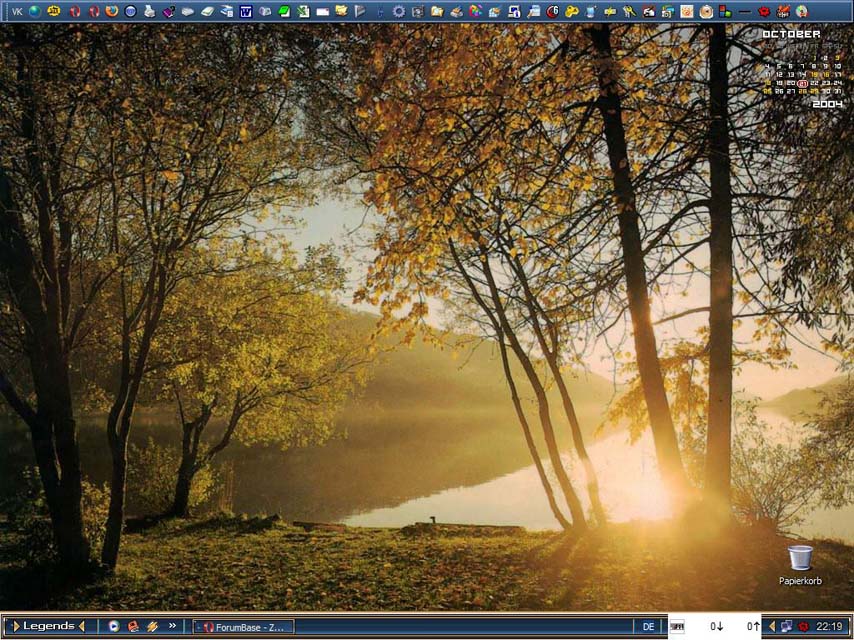The width and height of the screenshot is (854, 640).
Task: Open red gear icon in top toolbar
Action: point(764,11)
